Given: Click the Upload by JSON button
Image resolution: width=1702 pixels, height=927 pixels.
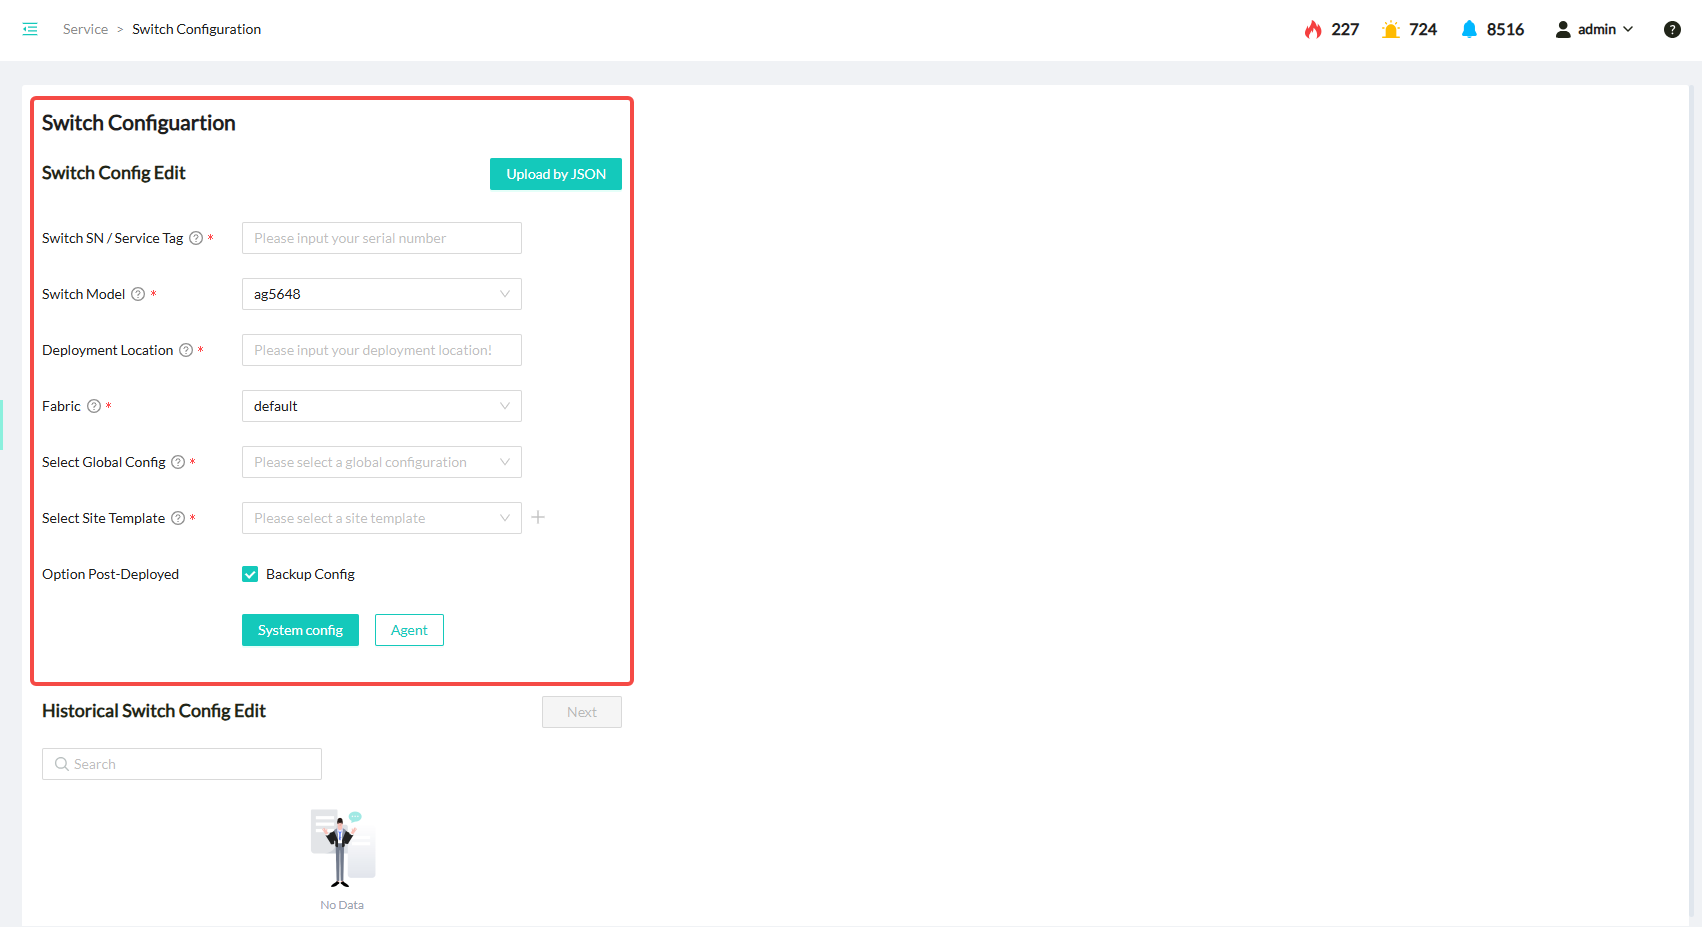Looking at the screenshot, I should 555,174.
